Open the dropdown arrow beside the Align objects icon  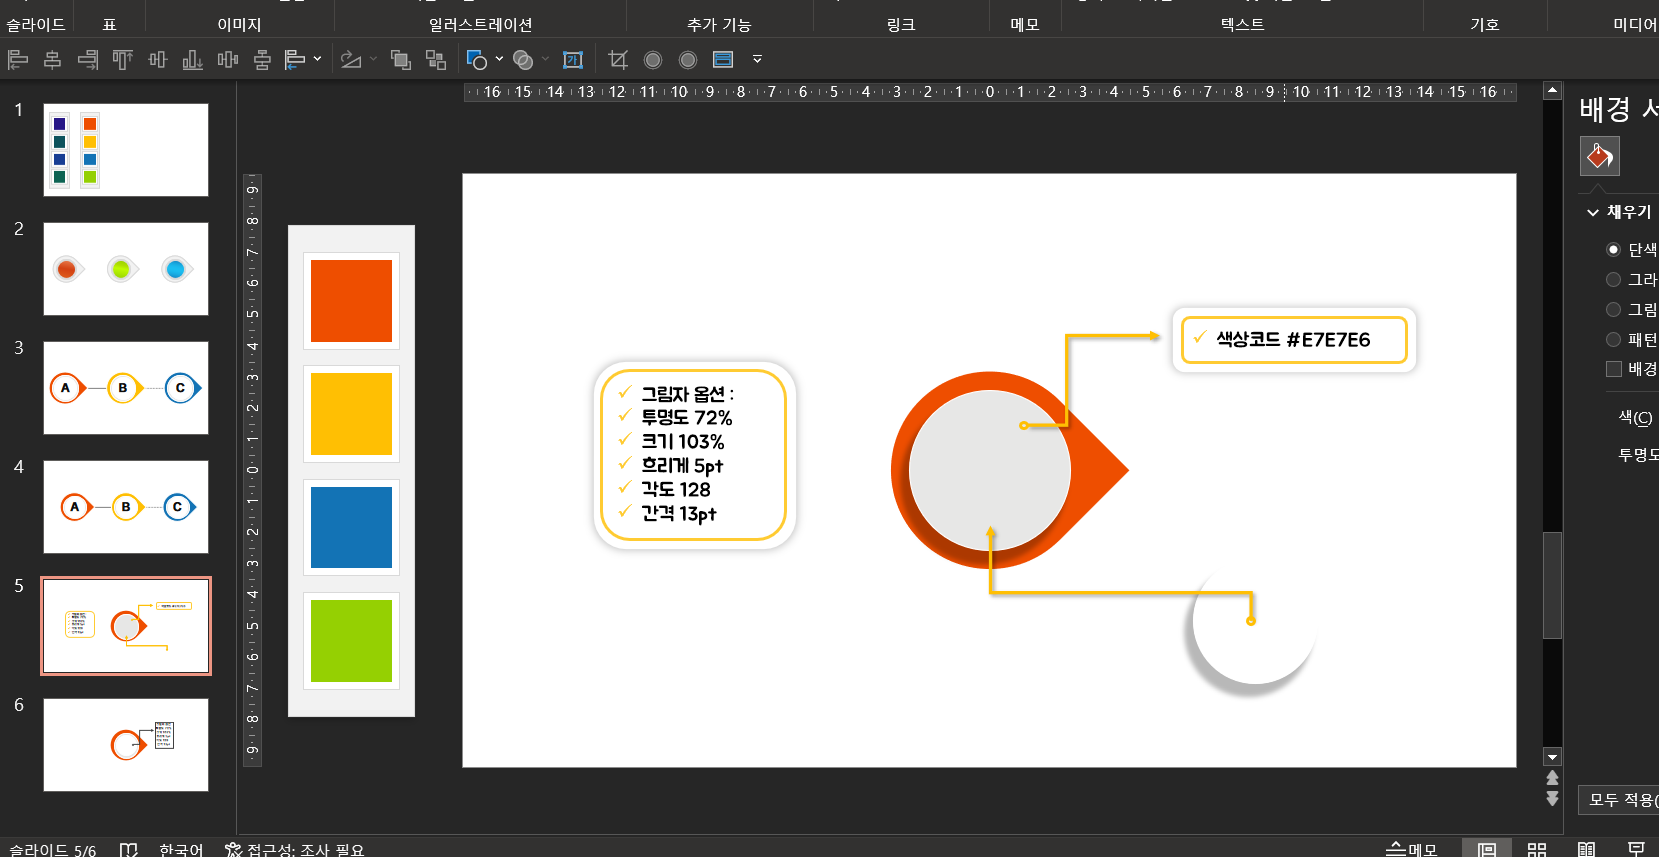click(318, 60)
